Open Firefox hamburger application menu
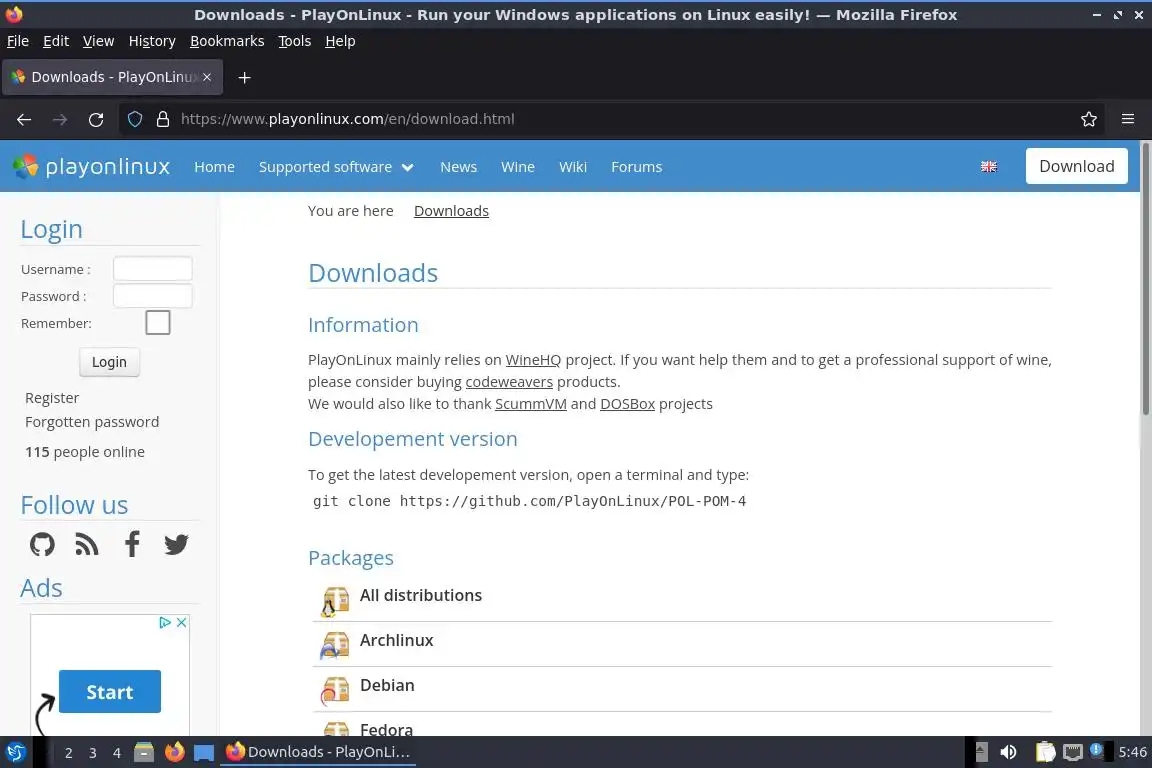The width and height of the screenshot is (1152, 768). point(1128,119)
